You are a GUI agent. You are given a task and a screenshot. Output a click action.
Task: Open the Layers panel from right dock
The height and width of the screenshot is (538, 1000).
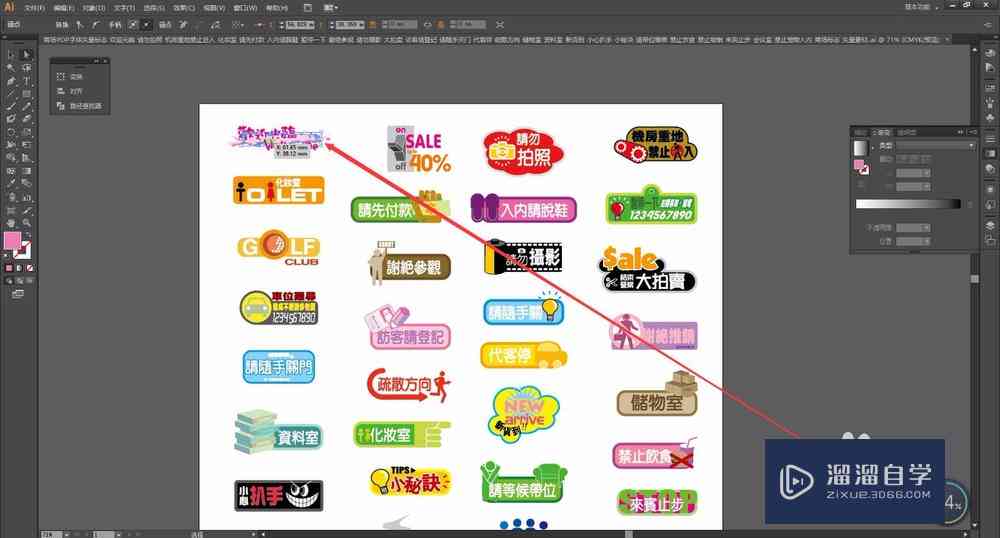(990, 226)
